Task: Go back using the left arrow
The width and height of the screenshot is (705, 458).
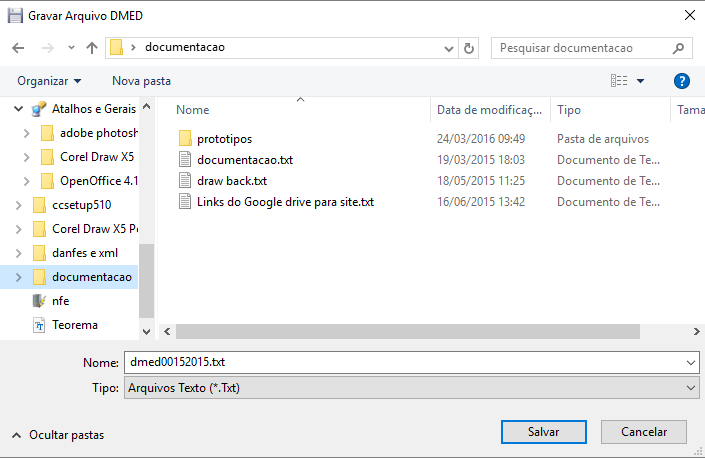Action: coord(18,48)
